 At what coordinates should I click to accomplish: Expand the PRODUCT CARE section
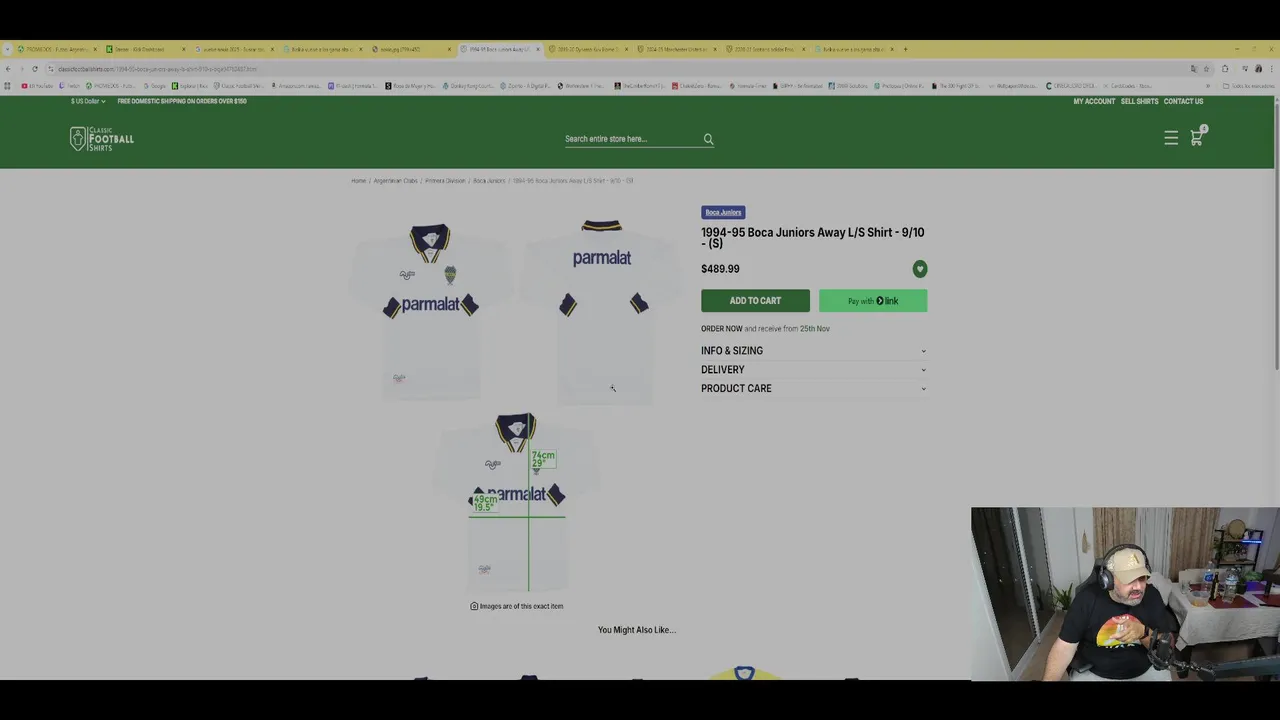814,388
